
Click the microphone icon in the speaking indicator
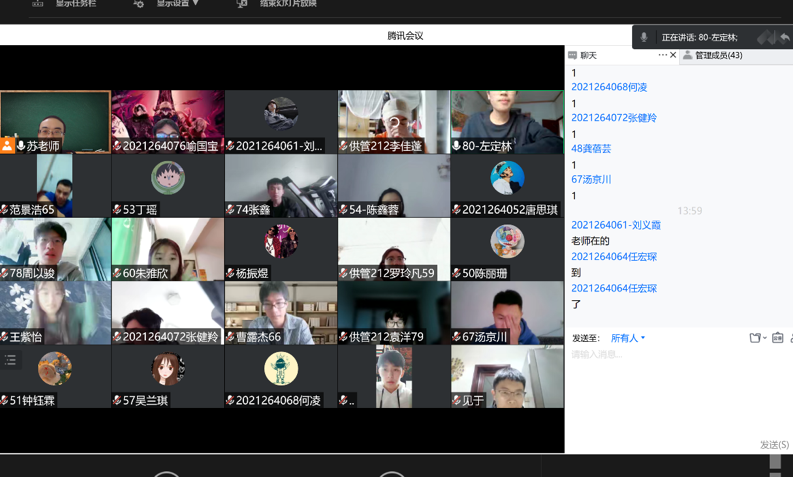(644, 37)
